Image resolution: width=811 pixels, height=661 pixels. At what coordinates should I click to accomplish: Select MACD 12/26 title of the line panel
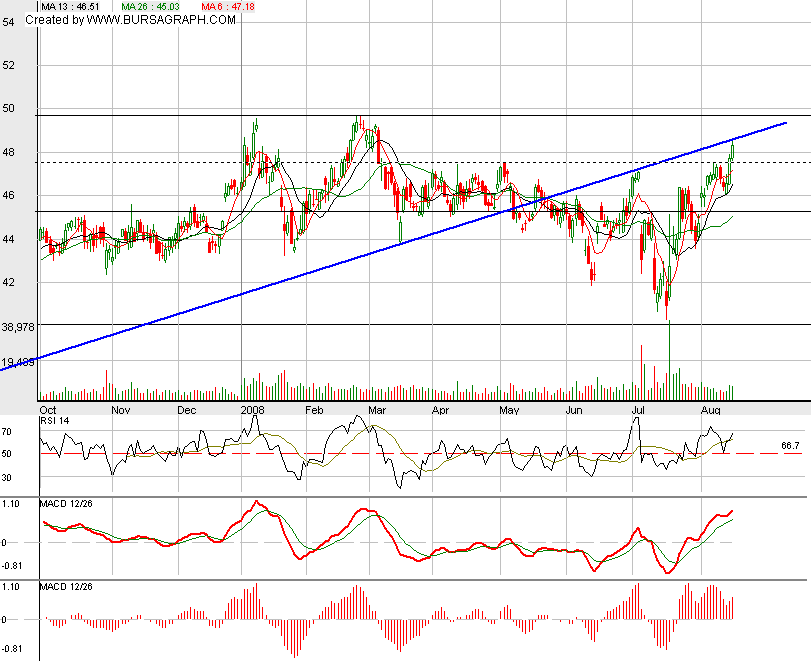[66, 504]
